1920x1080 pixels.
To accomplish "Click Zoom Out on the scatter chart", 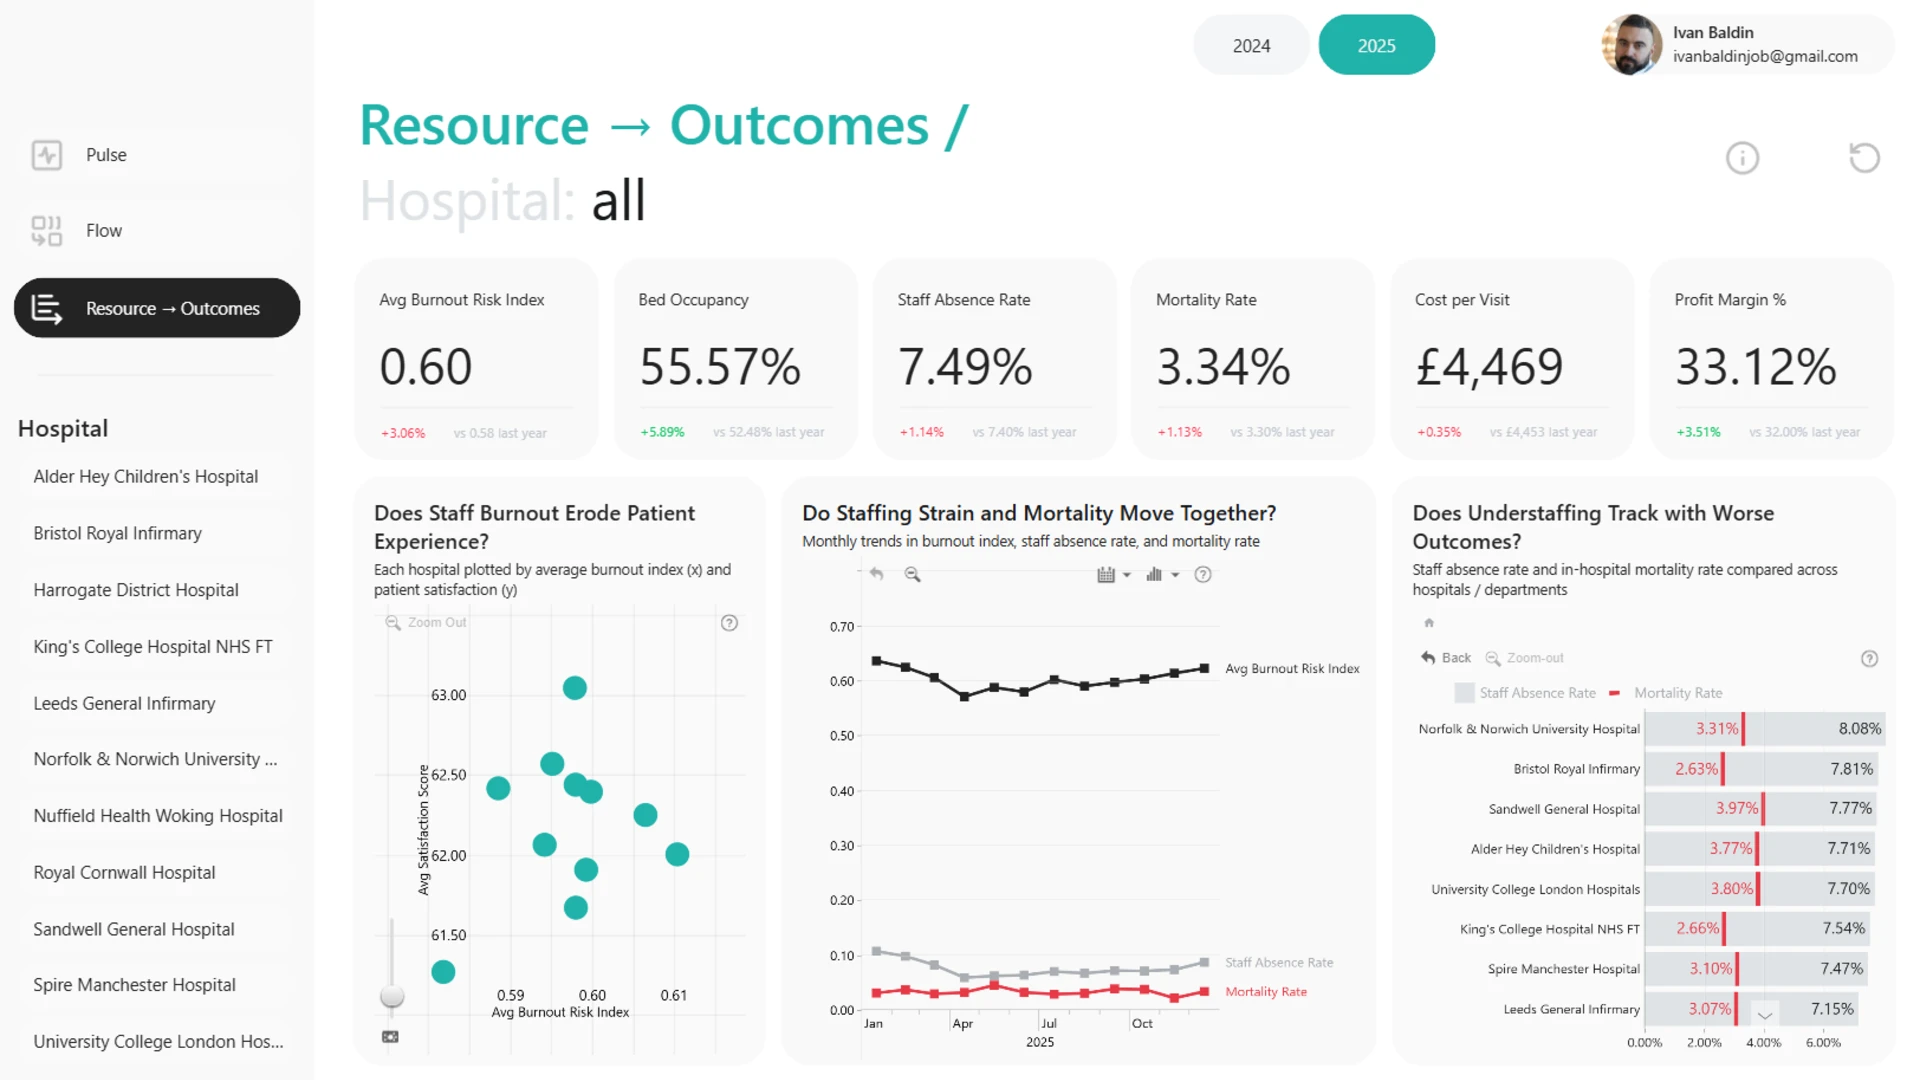I will [x=426, y=622].
